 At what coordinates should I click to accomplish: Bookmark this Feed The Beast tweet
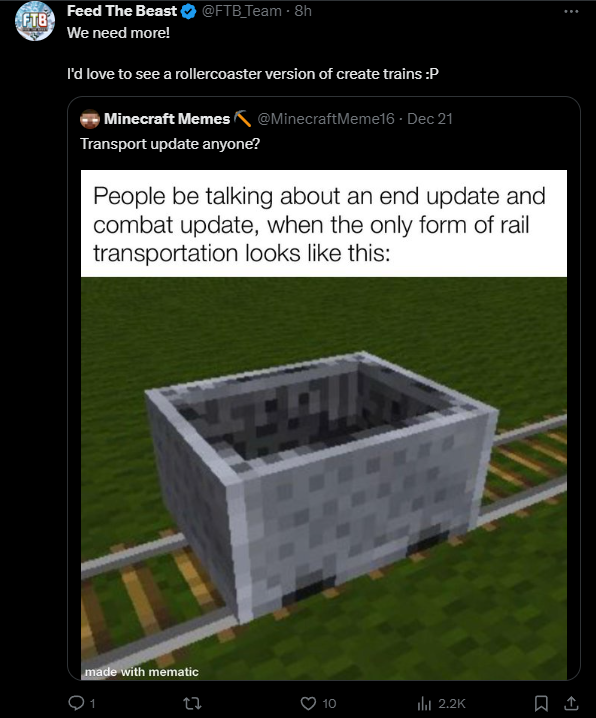pos(541,703)
